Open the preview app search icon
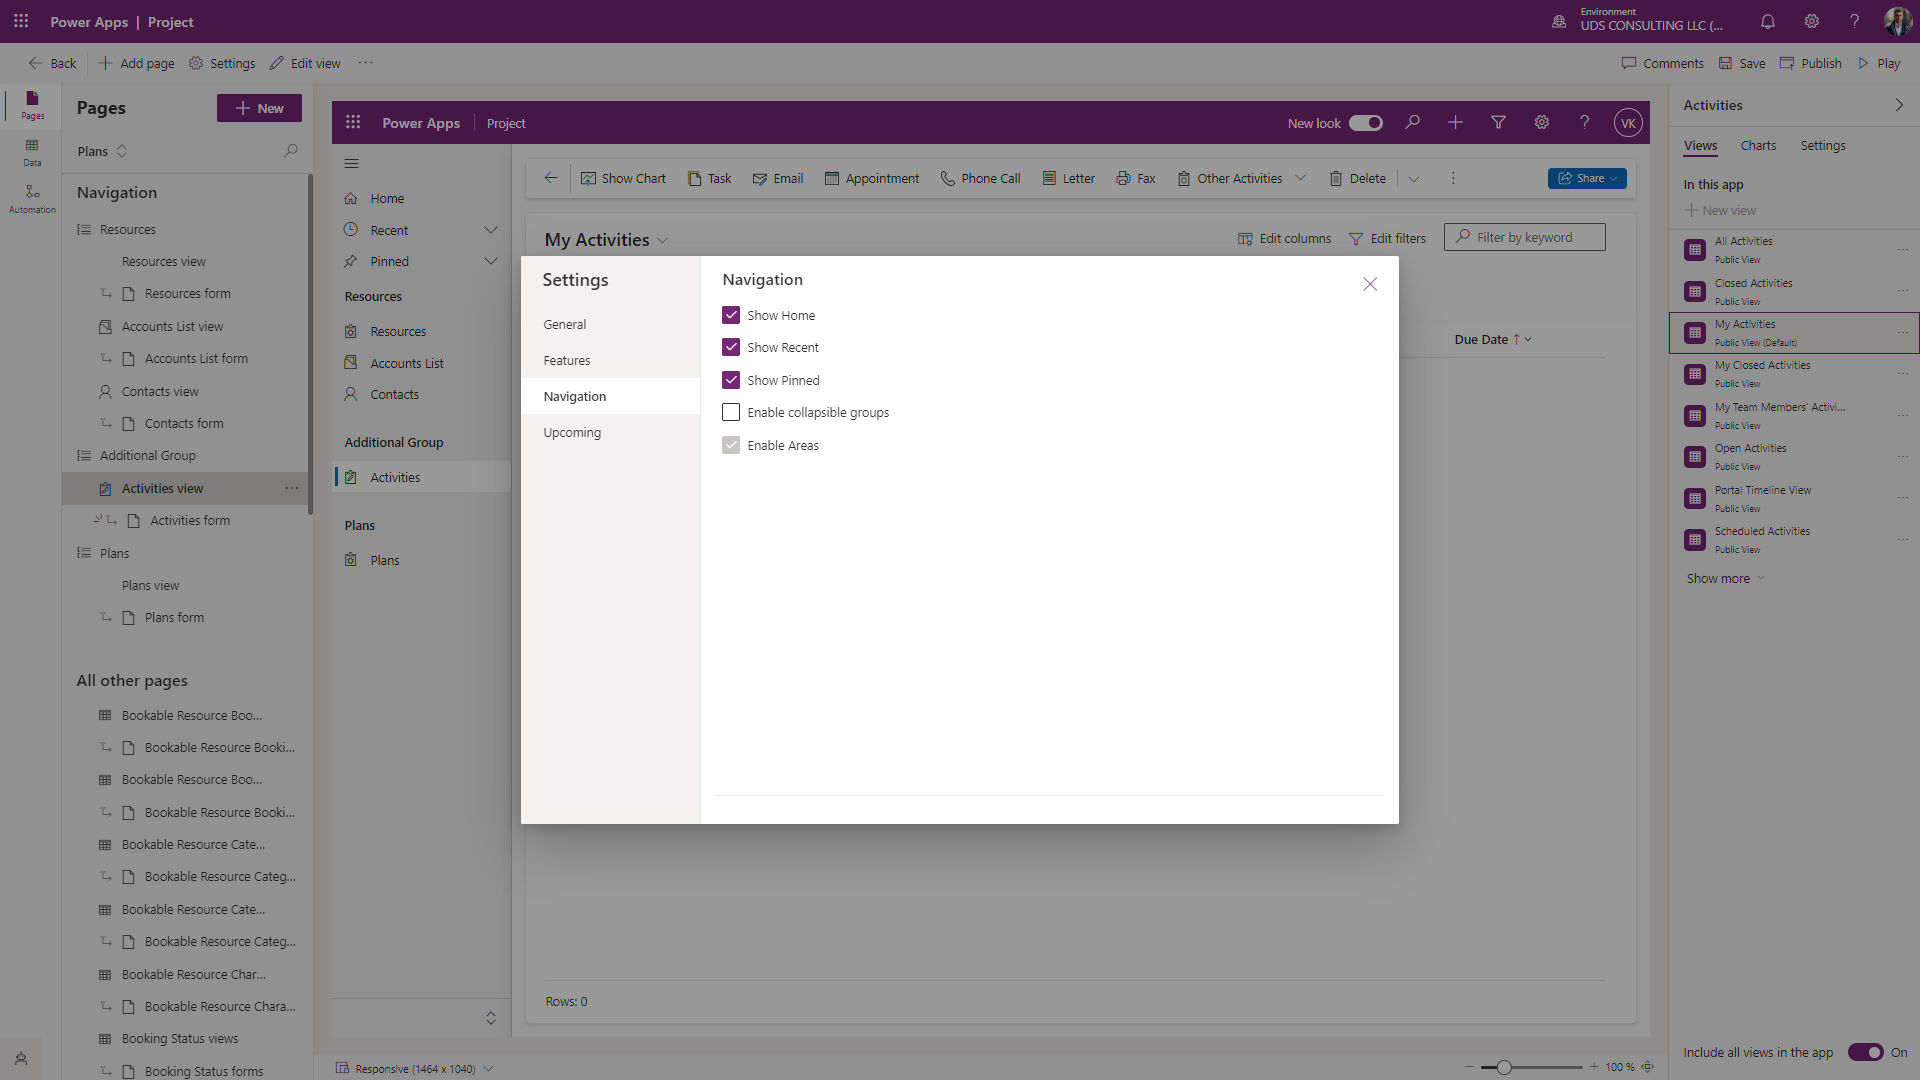 (1412, 122)
